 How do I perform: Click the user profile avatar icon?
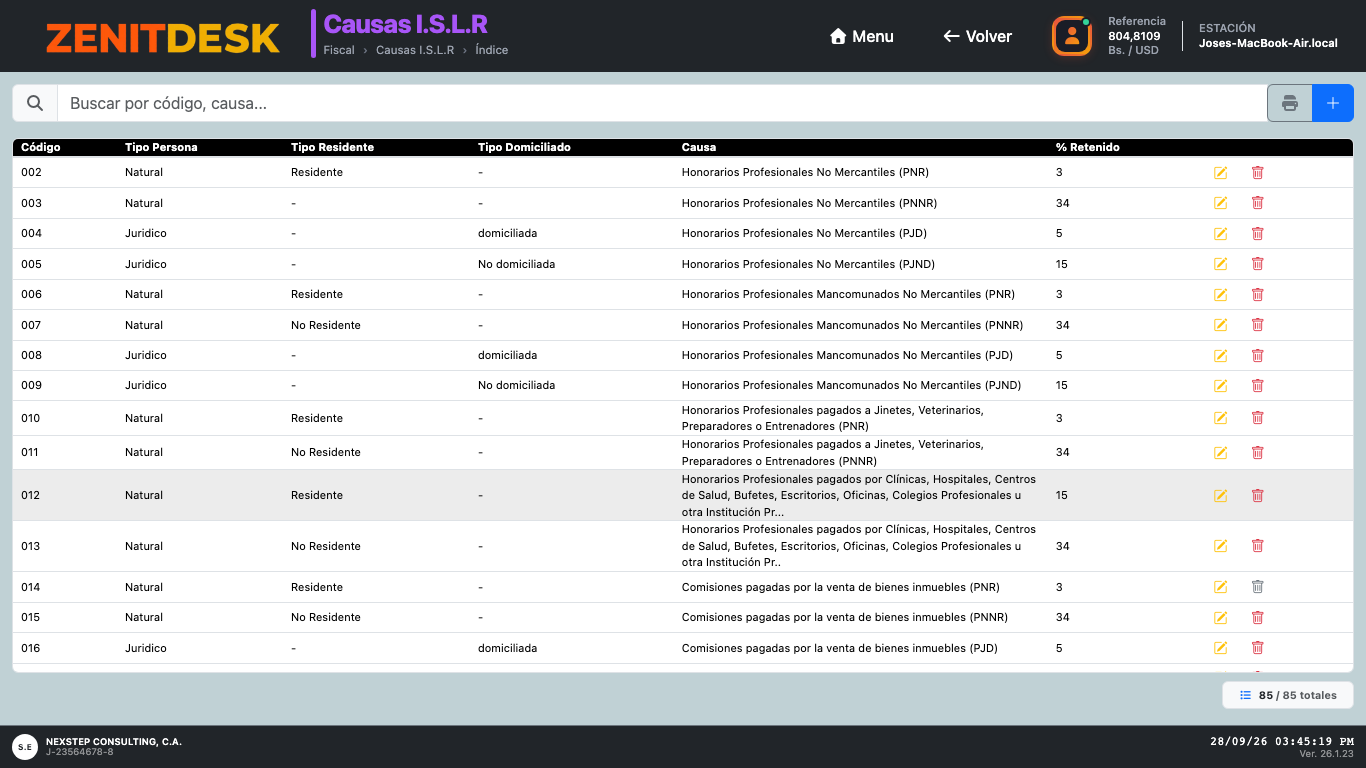point(1072,36)
